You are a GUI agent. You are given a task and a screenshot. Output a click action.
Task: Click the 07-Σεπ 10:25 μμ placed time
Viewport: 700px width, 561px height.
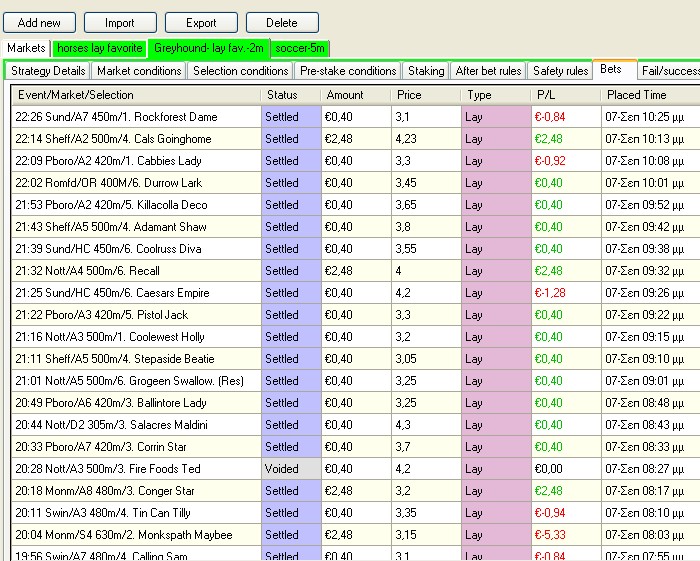point(645,117)
